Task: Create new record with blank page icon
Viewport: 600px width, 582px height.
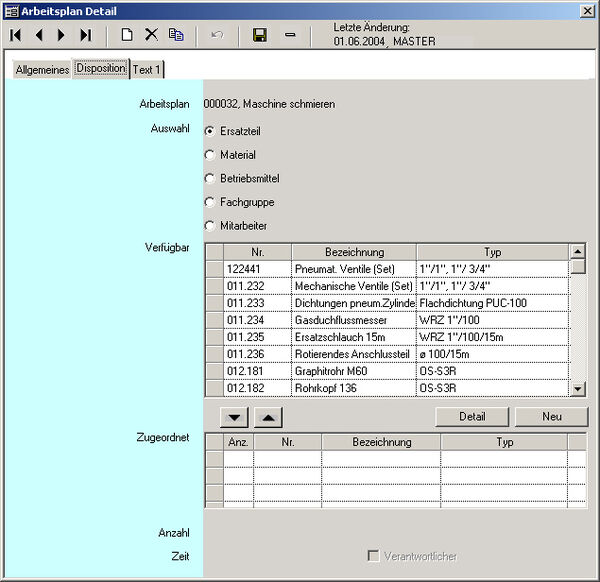Action: 127,35
